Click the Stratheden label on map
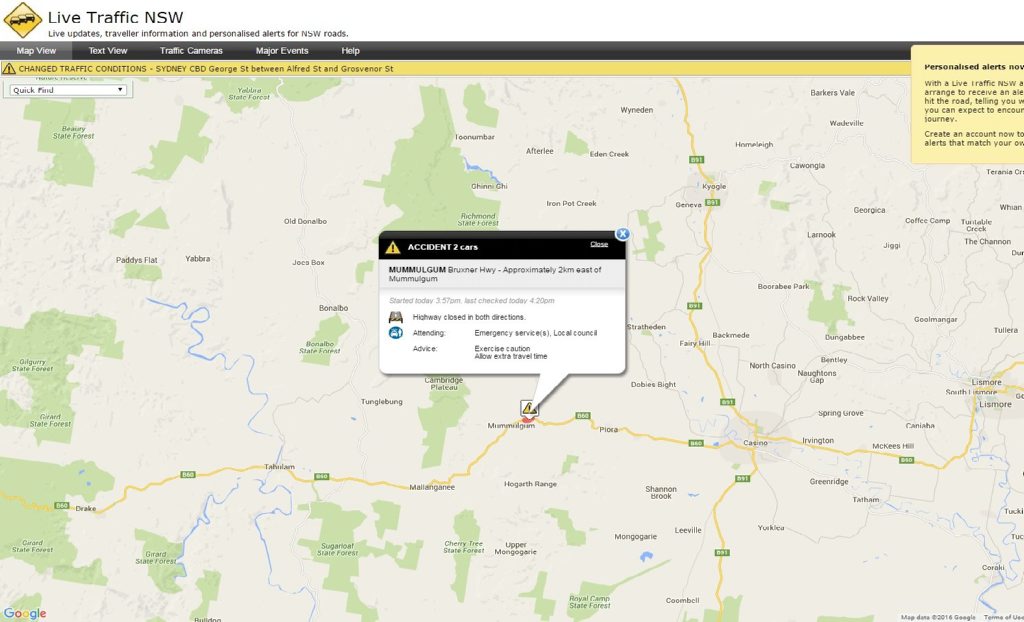1024x622 pixels. 647,327
